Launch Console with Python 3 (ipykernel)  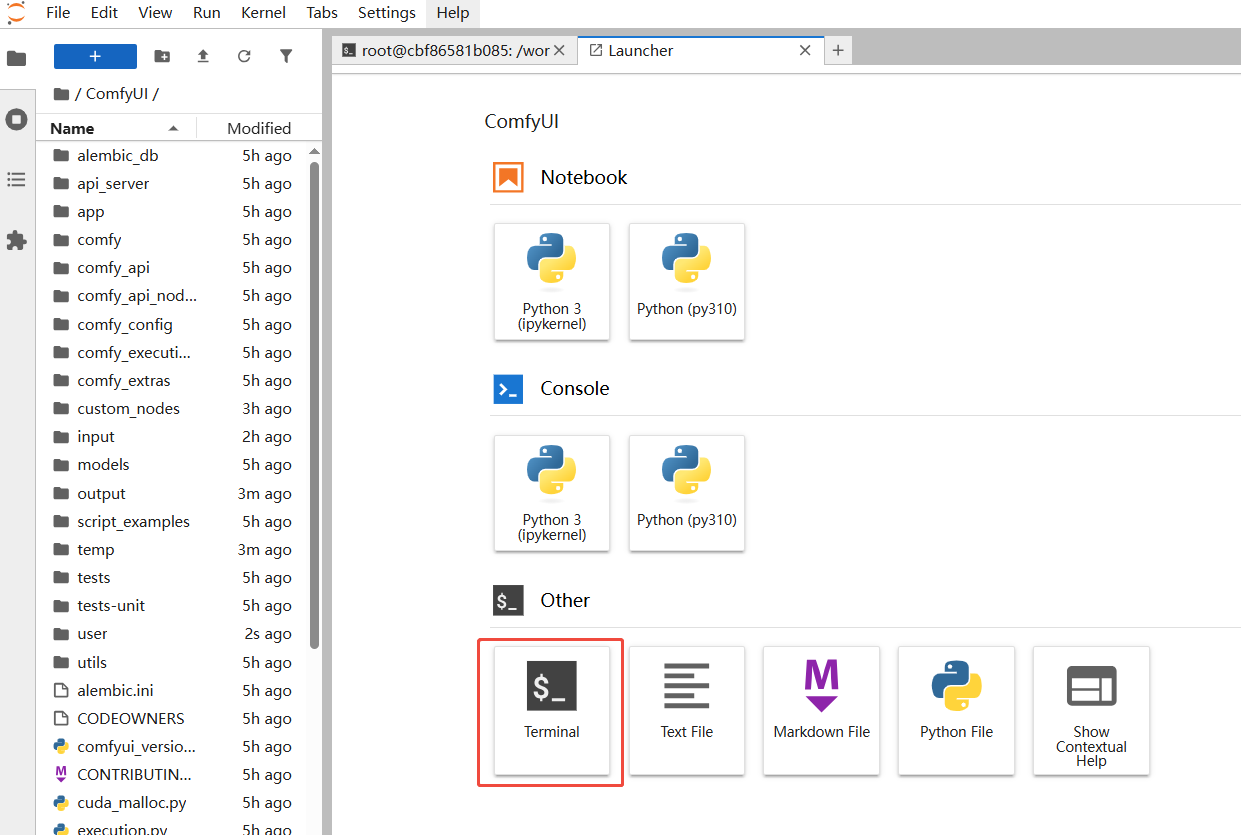(552, 492)
